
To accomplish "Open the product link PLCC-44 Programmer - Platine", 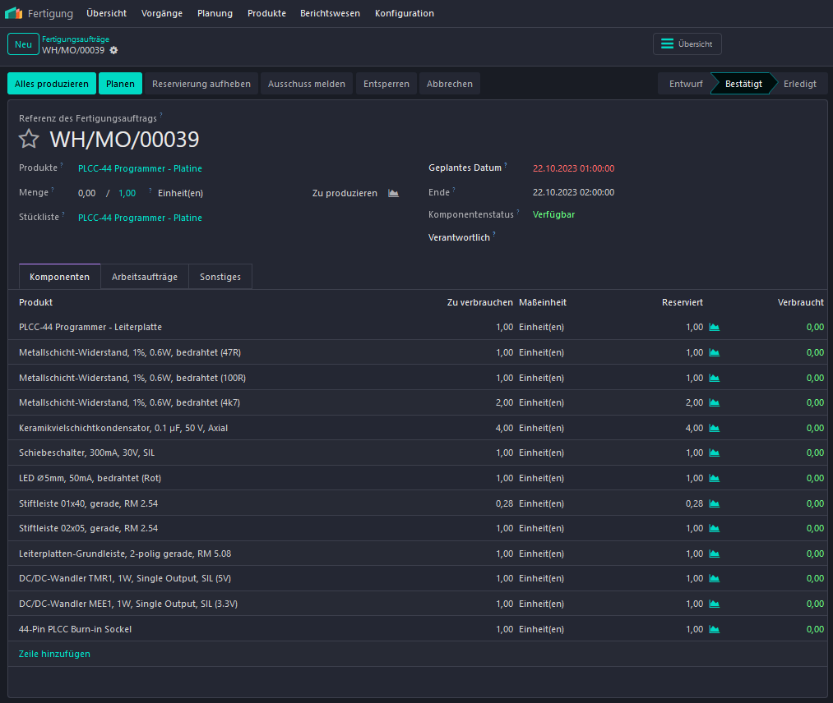I will click(x=140, y=168).
